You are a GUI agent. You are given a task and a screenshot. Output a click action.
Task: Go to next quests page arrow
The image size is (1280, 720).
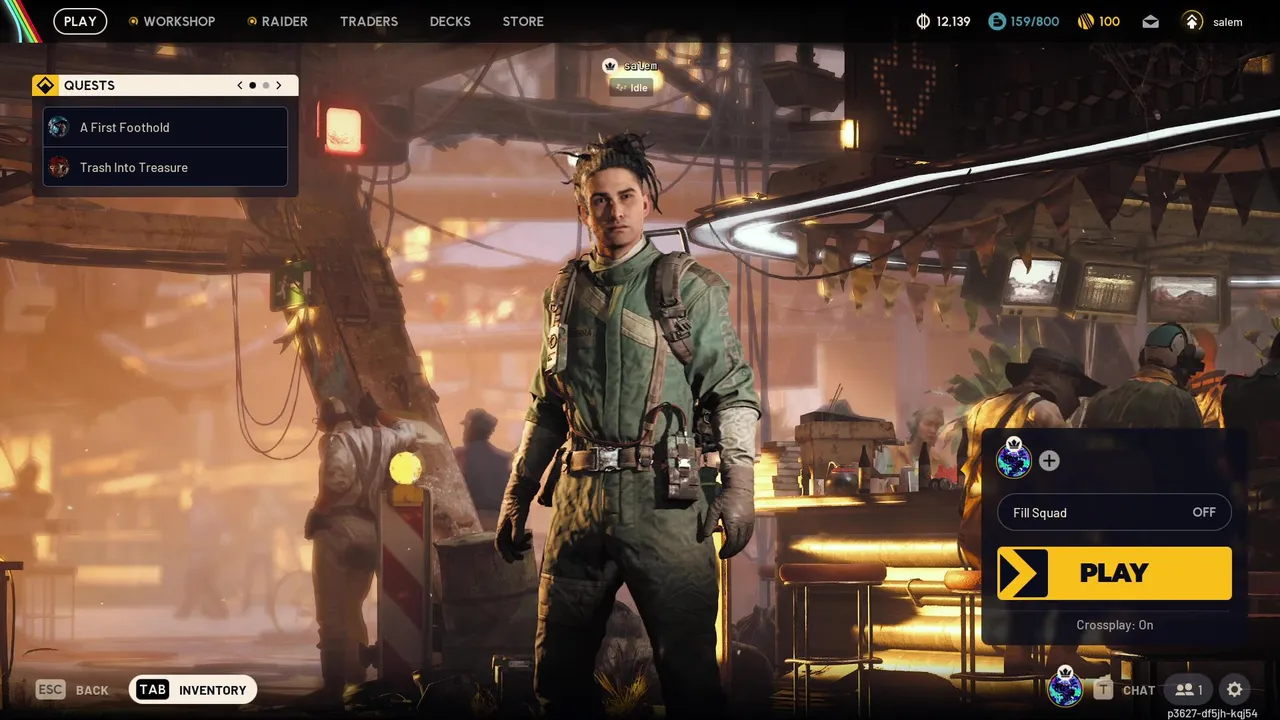point(279,86)
